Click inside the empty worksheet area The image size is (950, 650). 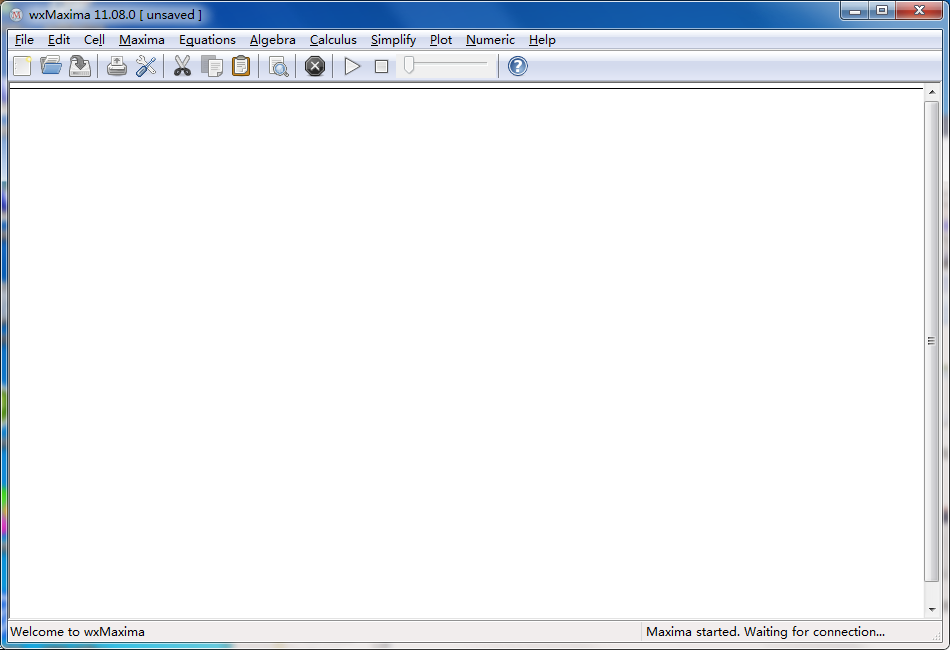pyautogui.click(x=465, y=350)
